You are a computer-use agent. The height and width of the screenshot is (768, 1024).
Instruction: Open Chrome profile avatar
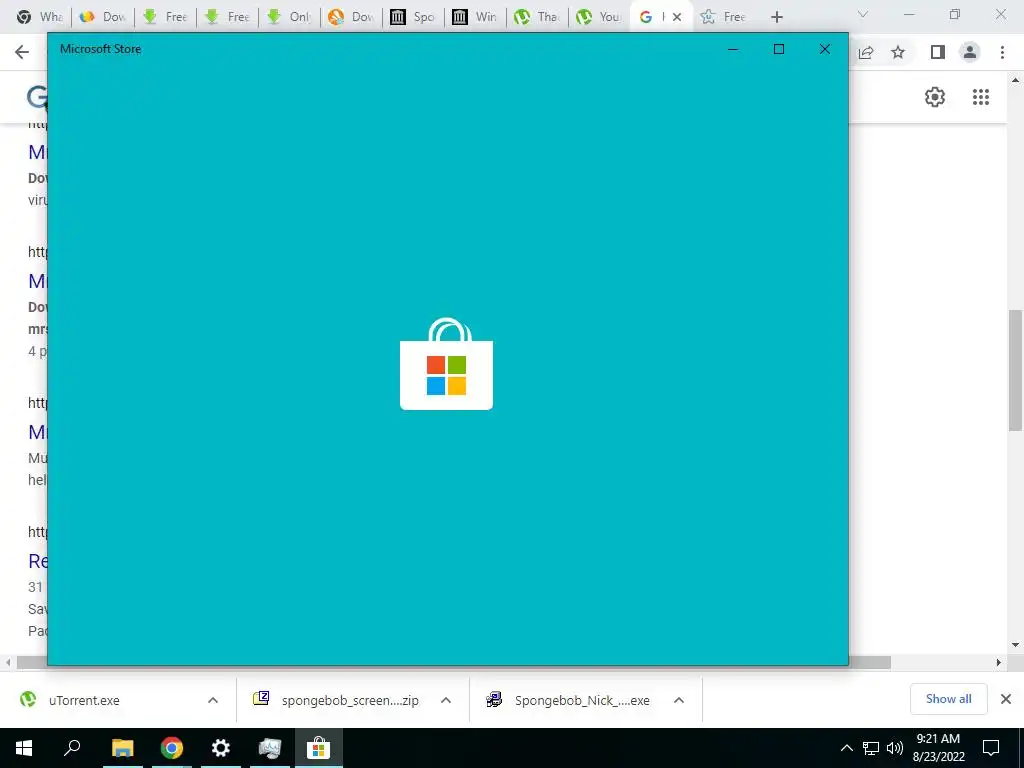970,52
